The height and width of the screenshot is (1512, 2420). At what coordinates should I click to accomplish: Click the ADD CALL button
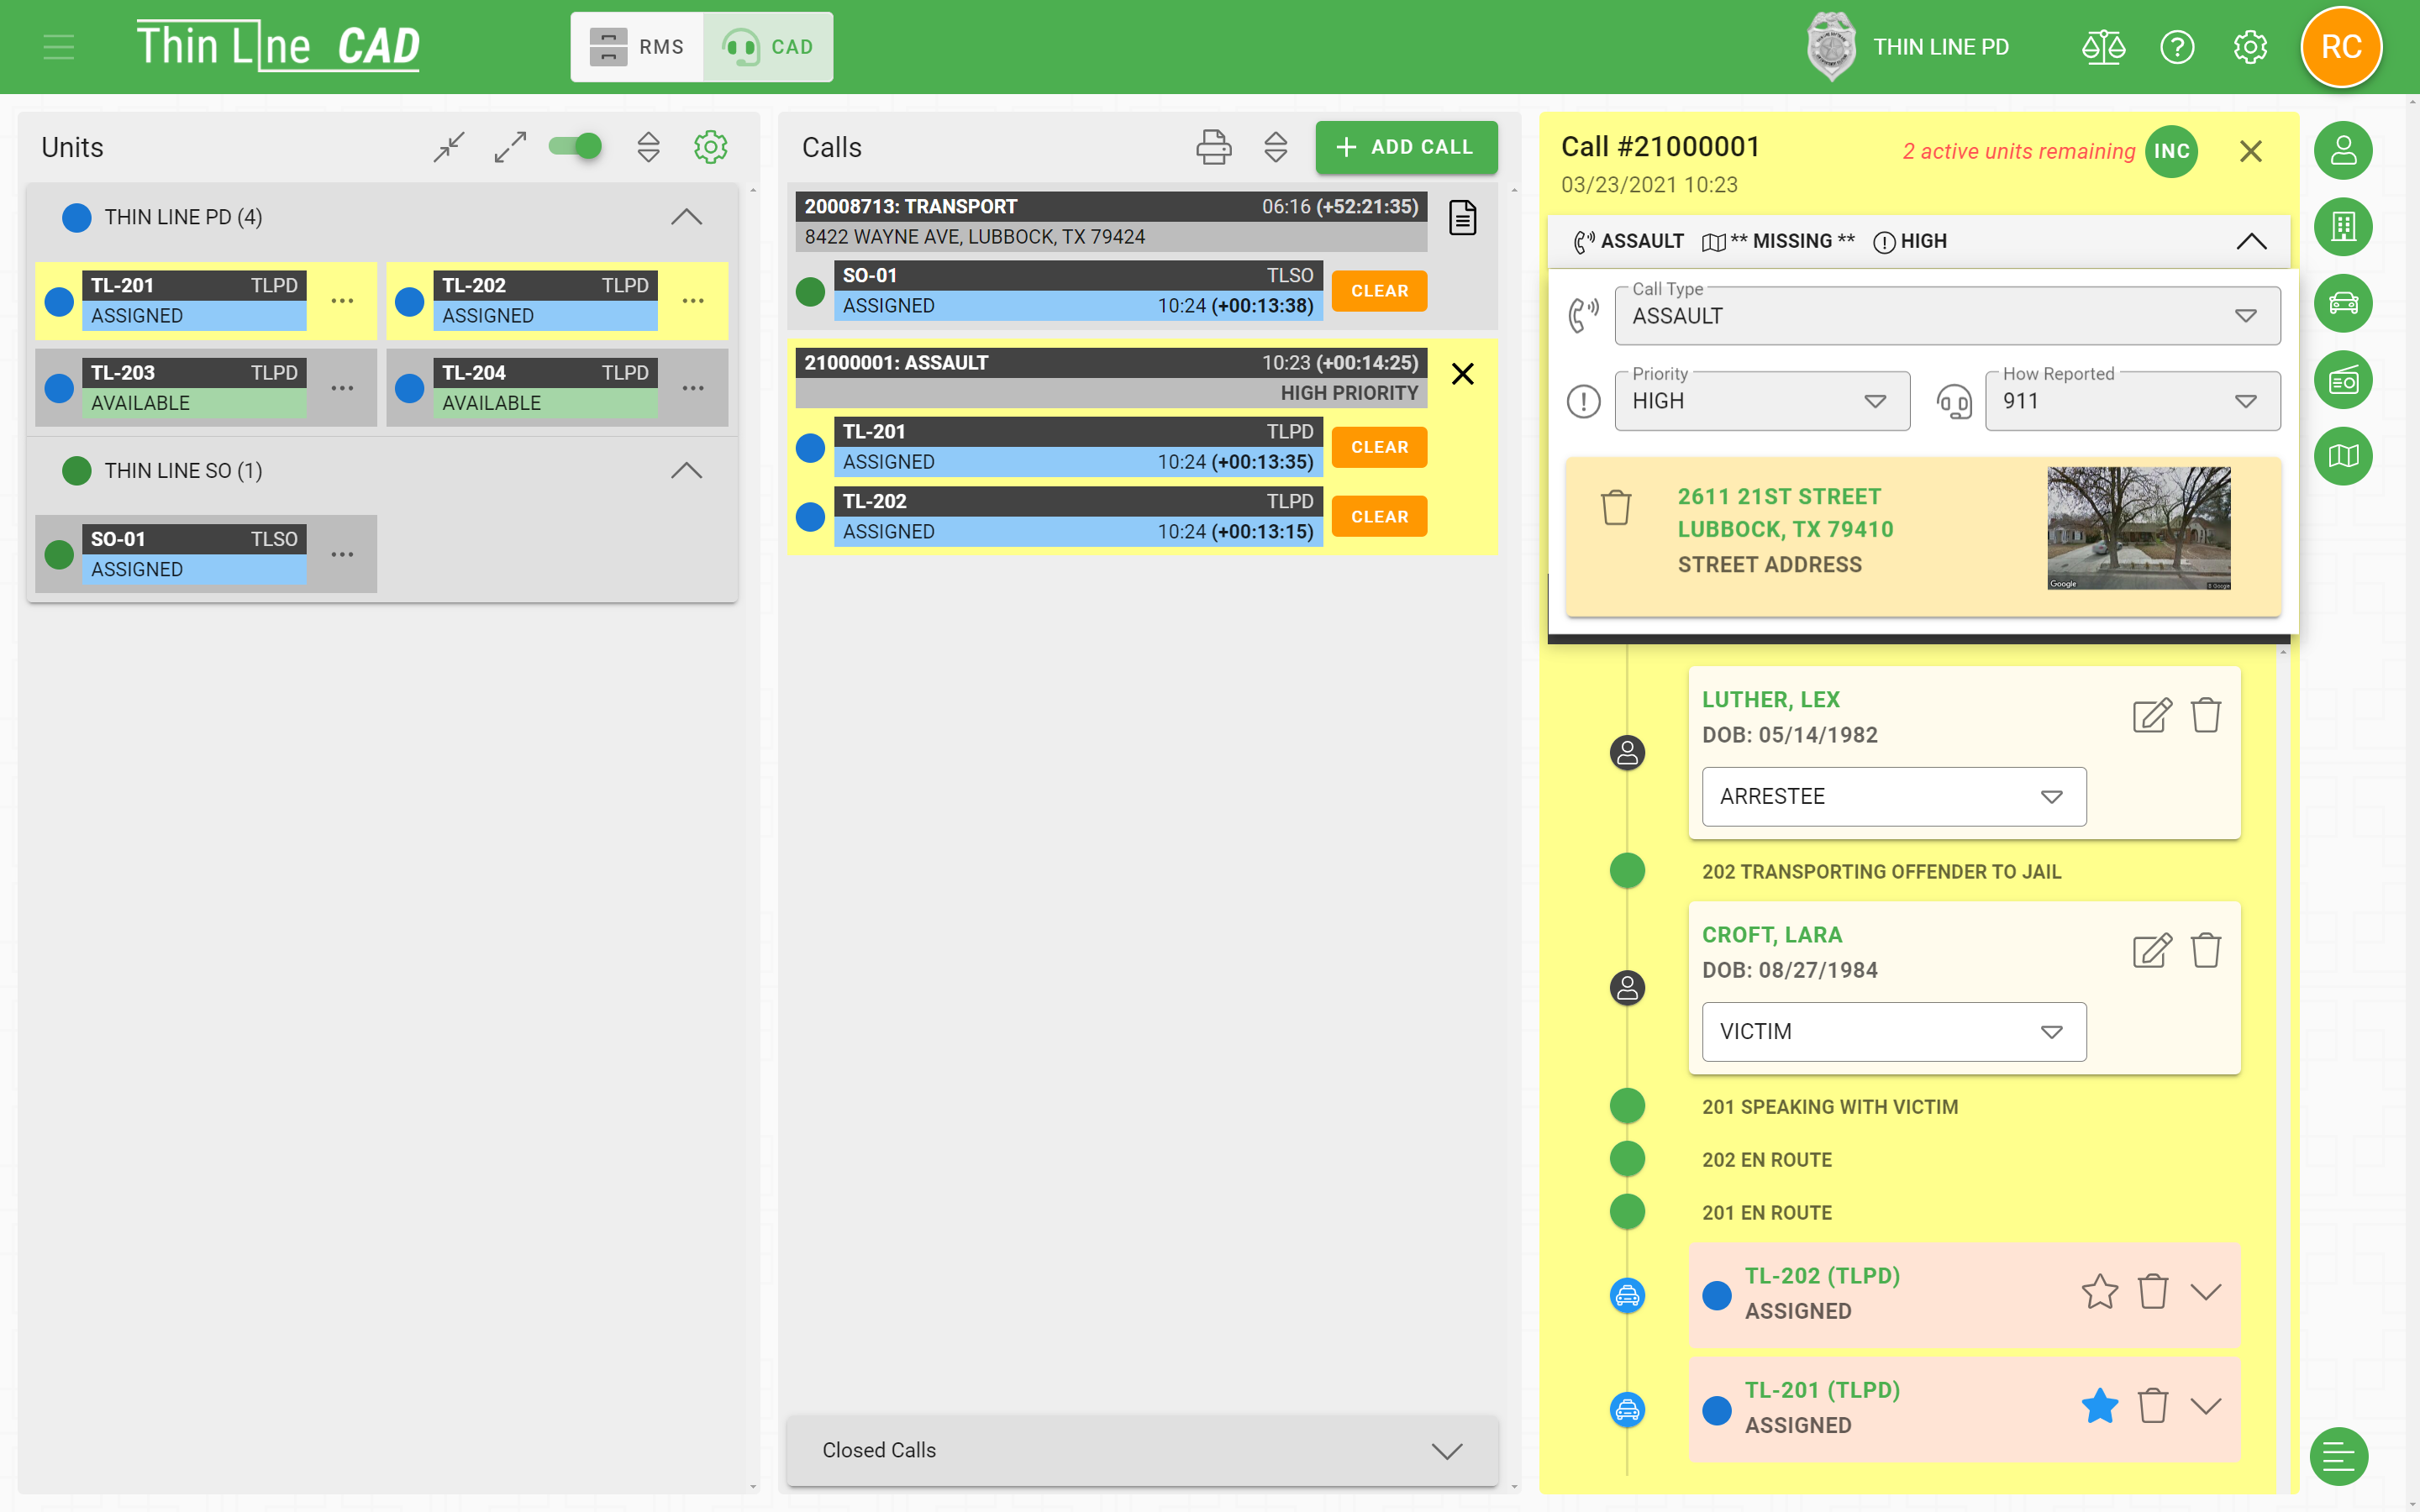[x=1405, y=147]
